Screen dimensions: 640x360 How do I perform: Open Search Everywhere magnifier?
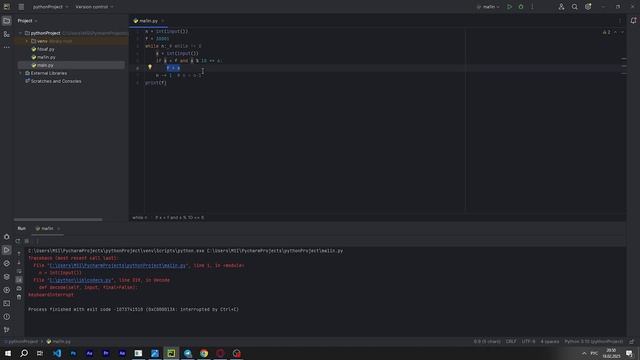[x=575, y=7]
